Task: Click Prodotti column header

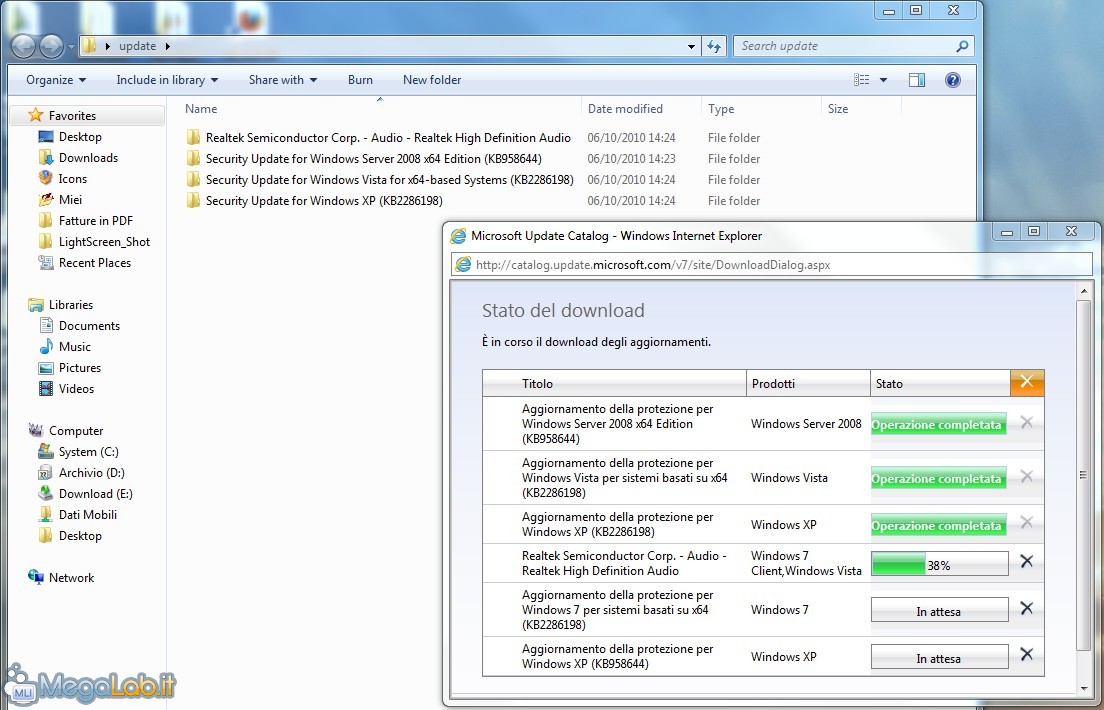Action: [x=808, y=383]
